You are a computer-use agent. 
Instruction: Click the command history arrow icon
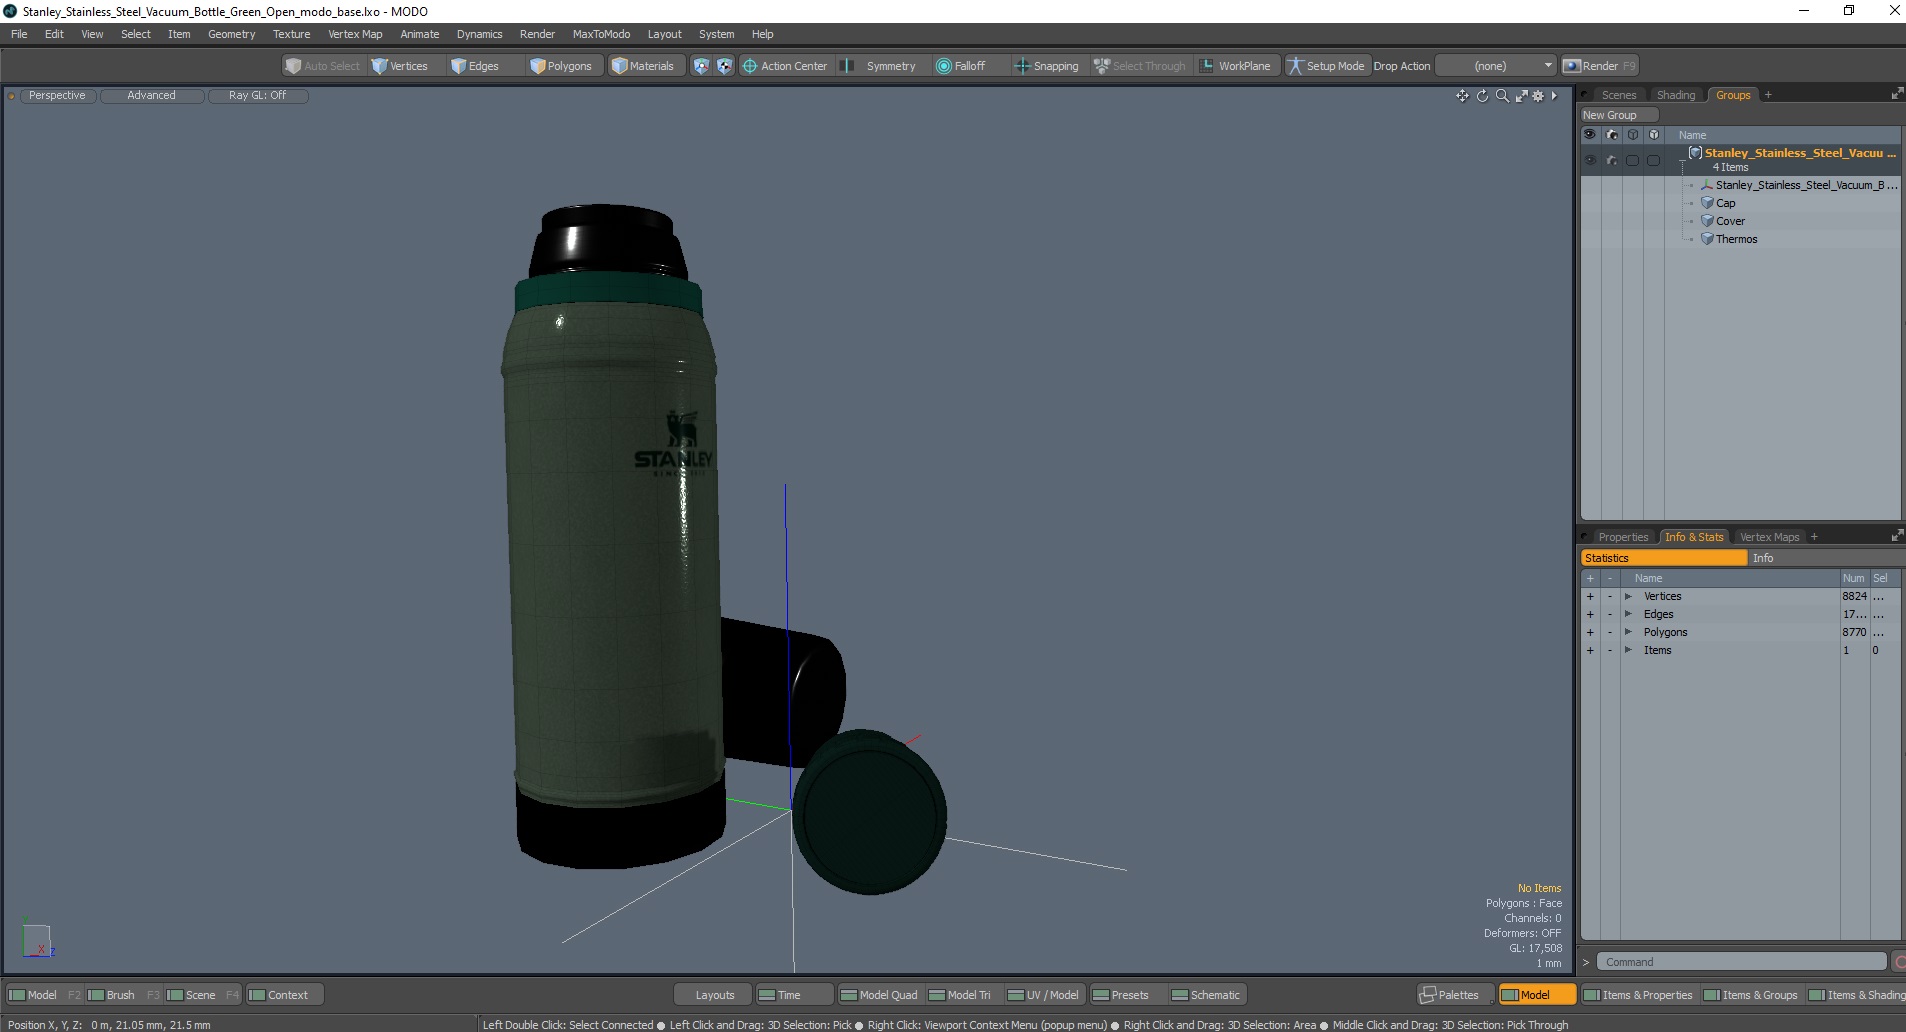1585,962
